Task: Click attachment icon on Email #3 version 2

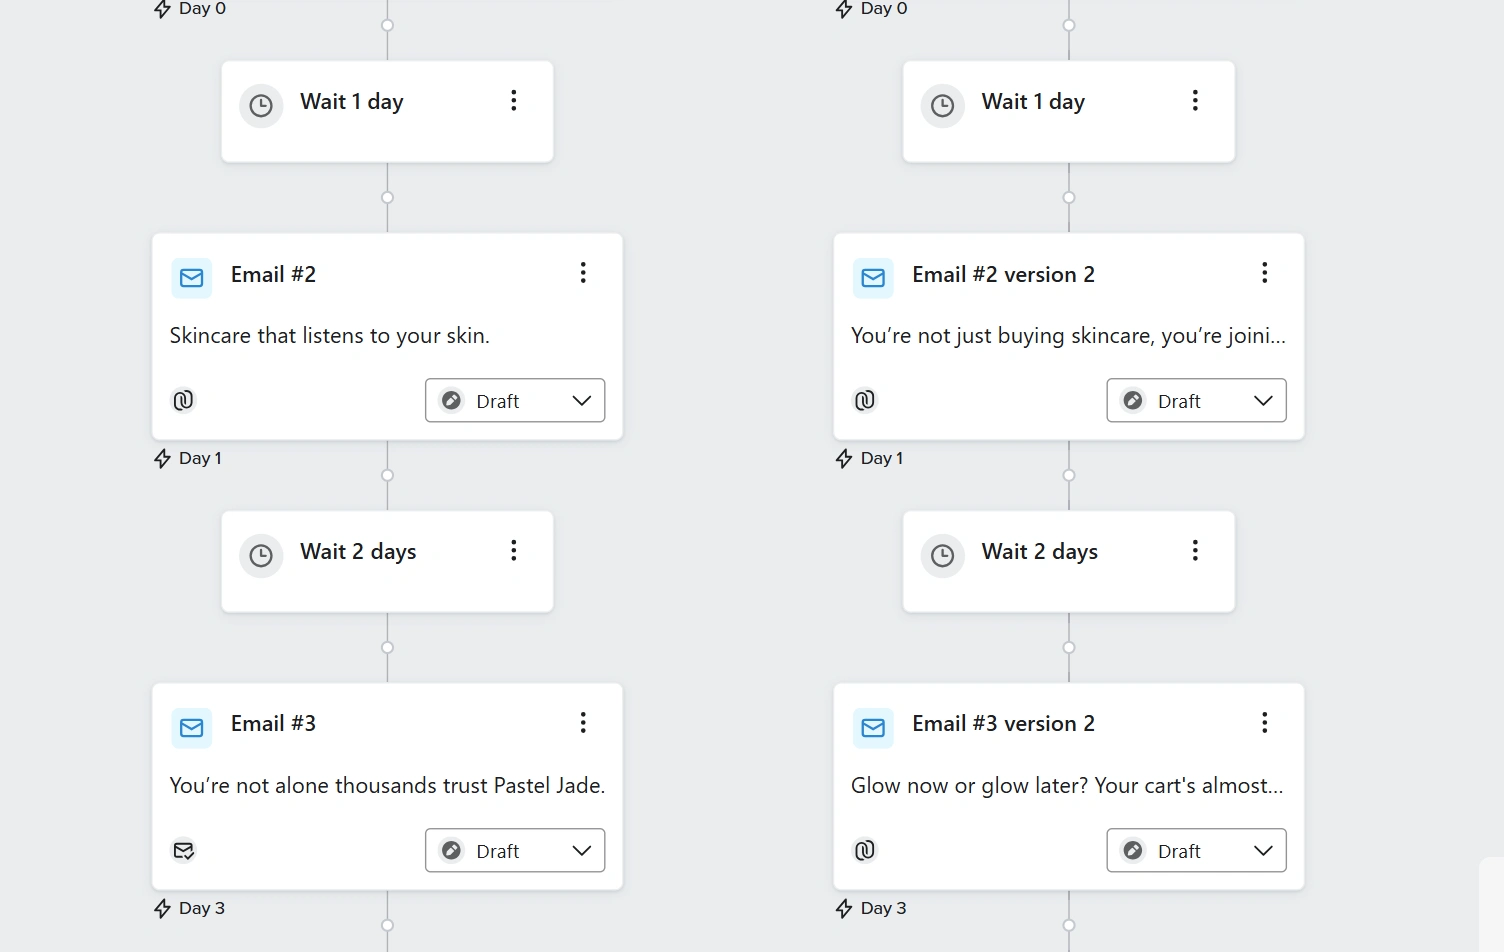Action: pyautogui.click(x=865, y=850)
